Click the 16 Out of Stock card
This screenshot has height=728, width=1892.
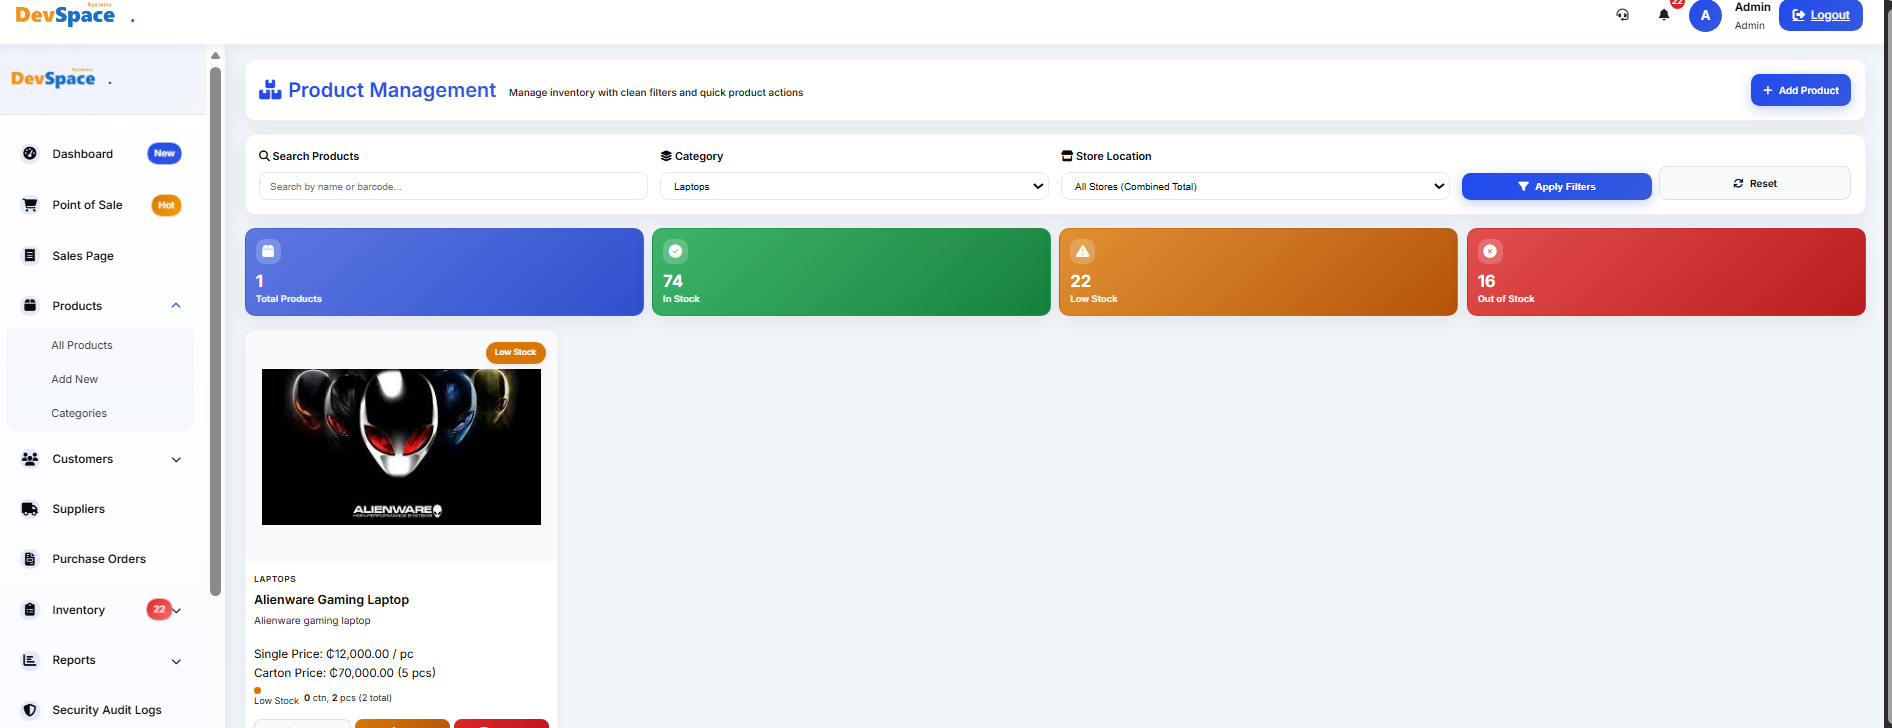coord(1666,272)
